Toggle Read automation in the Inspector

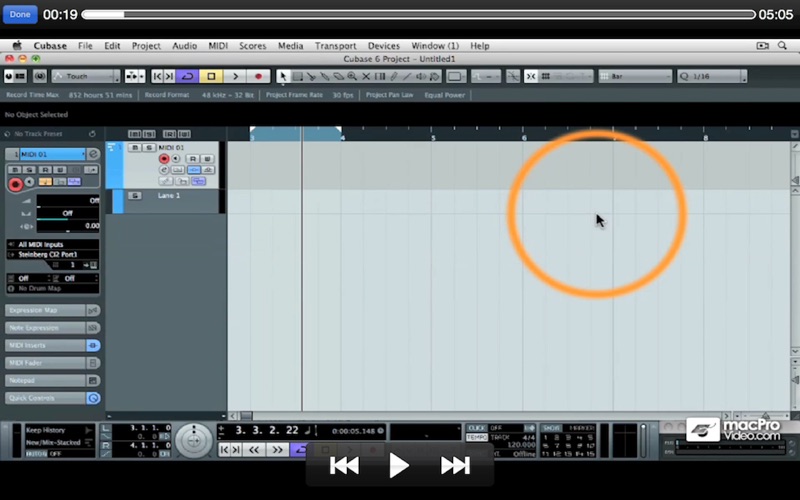(x=45, y=170)
